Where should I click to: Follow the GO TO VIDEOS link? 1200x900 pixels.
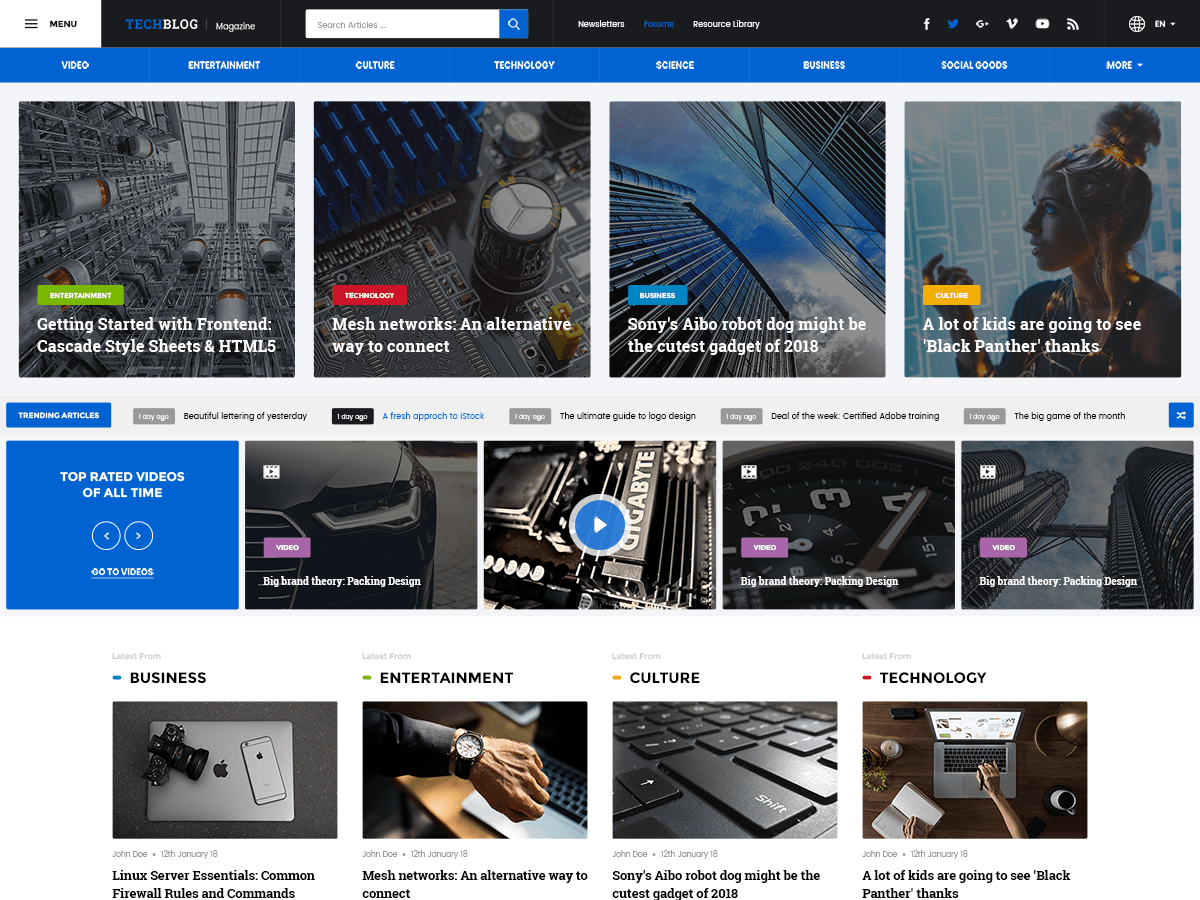(x=122, y=572)
